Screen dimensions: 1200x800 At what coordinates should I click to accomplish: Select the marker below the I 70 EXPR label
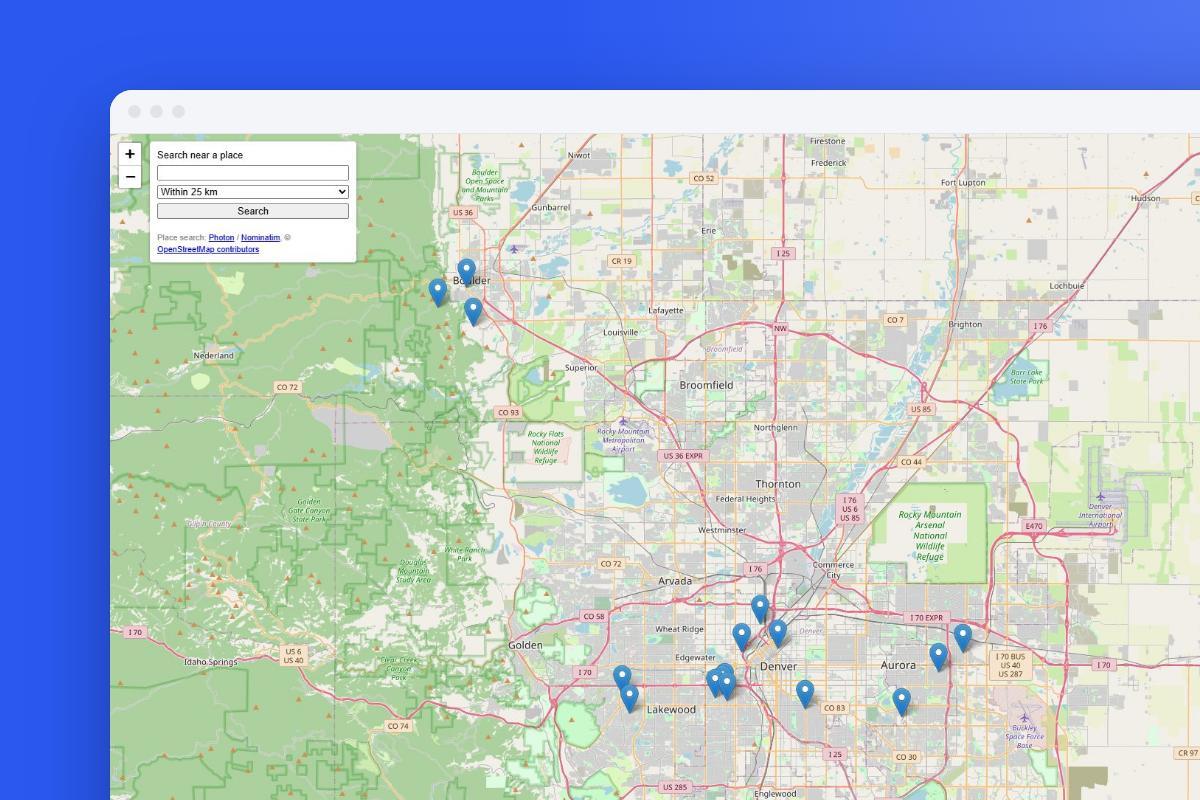coord(963,638)
